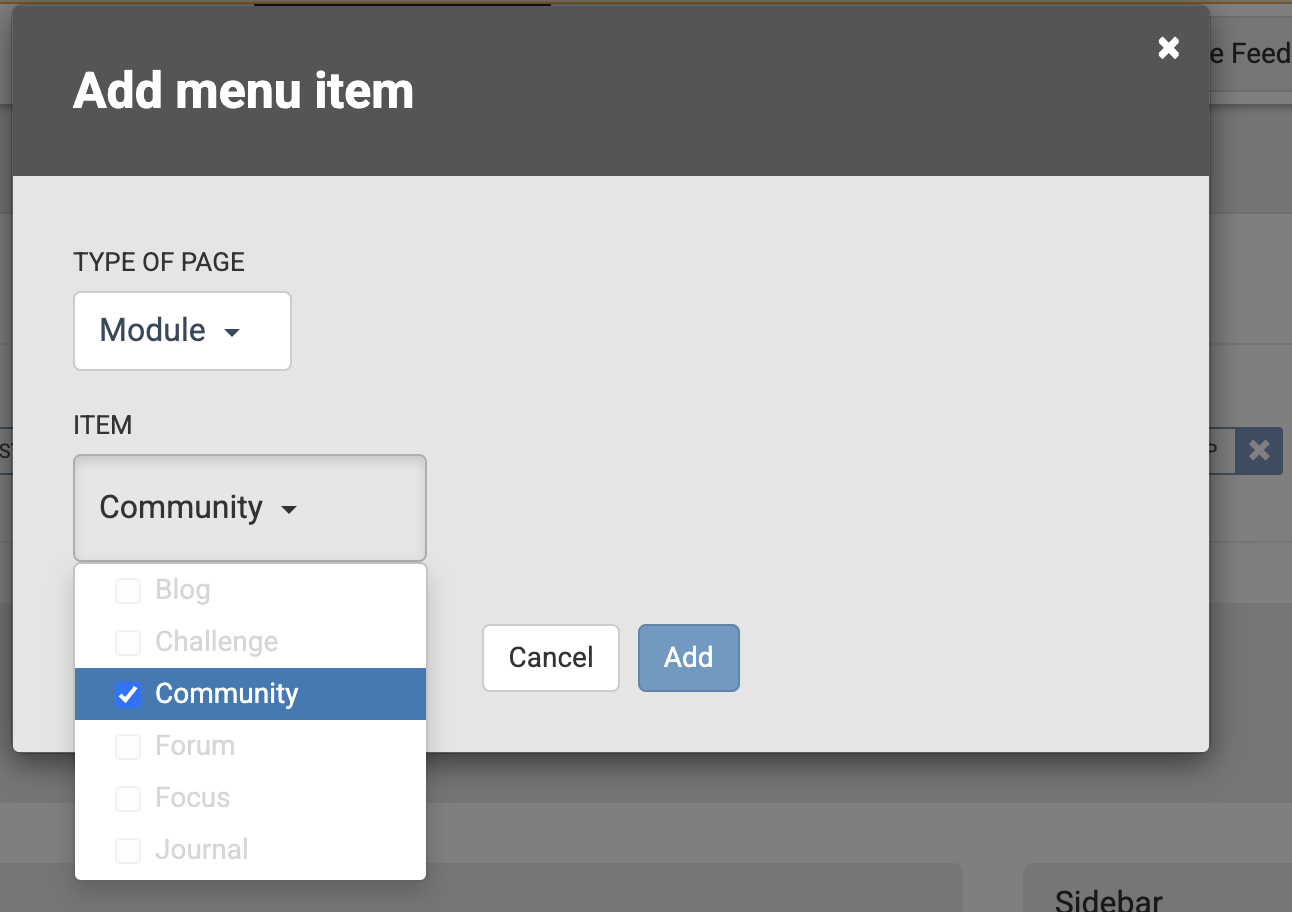Tick the Journal checkbox
Viewport: 1292px width, 912px height.
pos(128,851)
